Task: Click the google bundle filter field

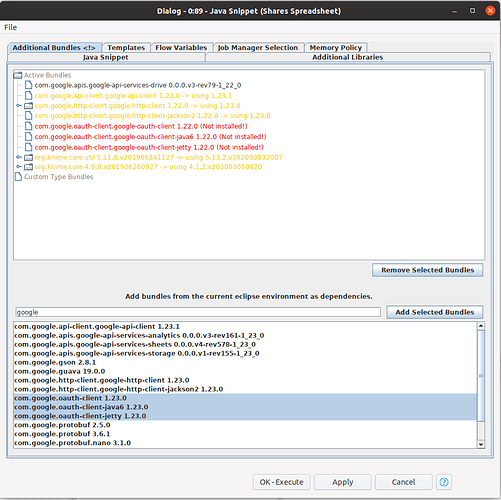Action: click(x=198, y=312)
